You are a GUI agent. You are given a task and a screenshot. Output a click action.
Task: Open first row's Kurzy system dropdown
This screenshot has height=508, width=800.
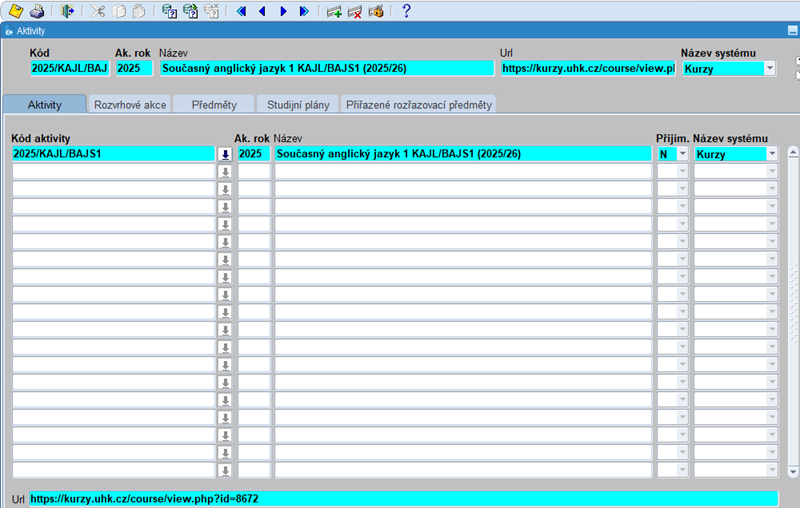(x=771, y=154)
